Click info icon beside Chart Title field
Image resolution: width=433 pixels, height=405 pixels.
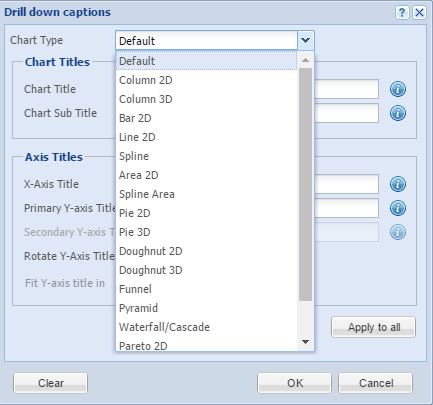pyautogui.click(x=398, y=89)
